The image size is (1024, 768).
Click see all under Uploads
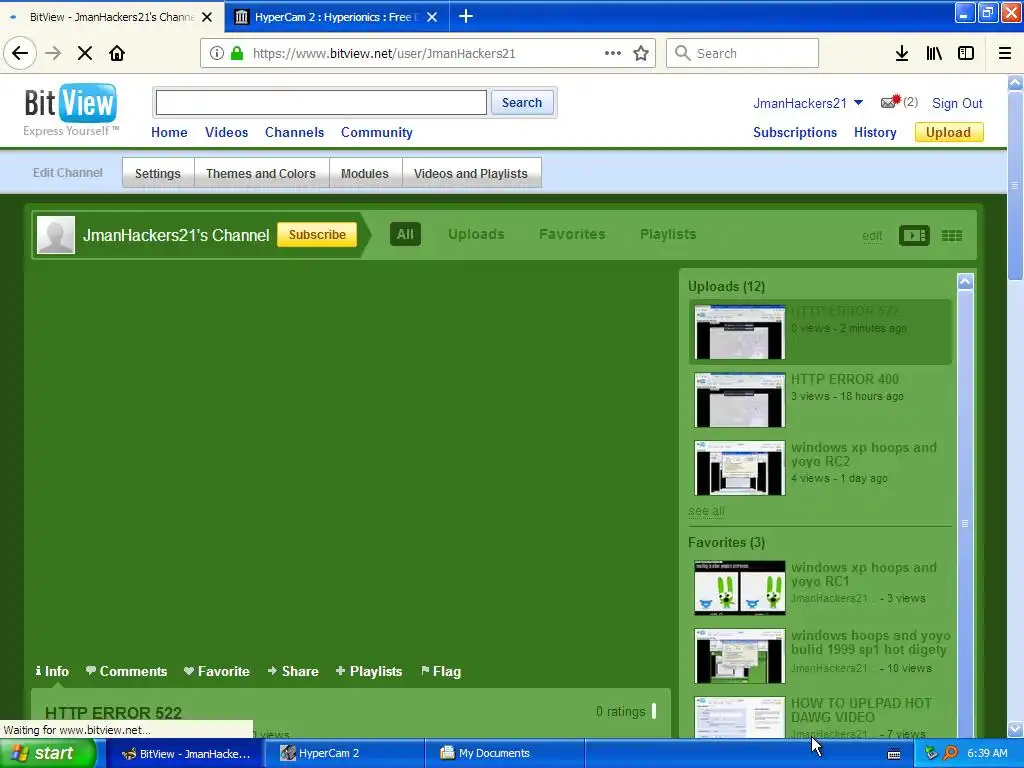(x=706, y=511)
